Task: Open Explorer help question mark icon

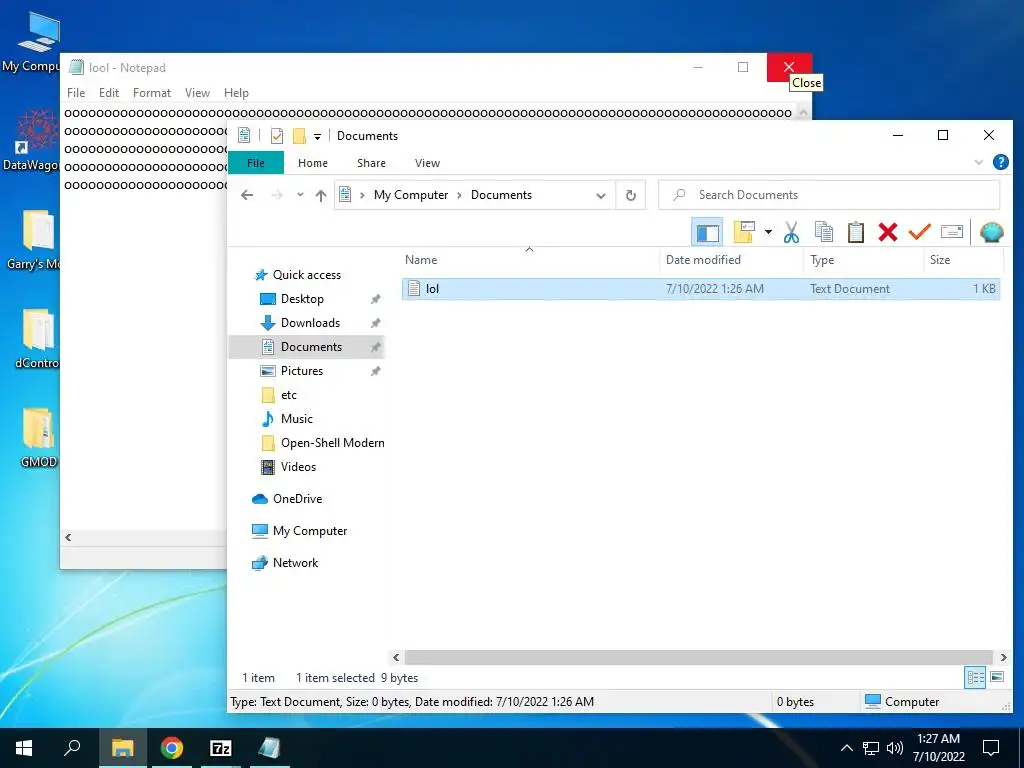Action: pyautogui.click(x=1000, y=162)
